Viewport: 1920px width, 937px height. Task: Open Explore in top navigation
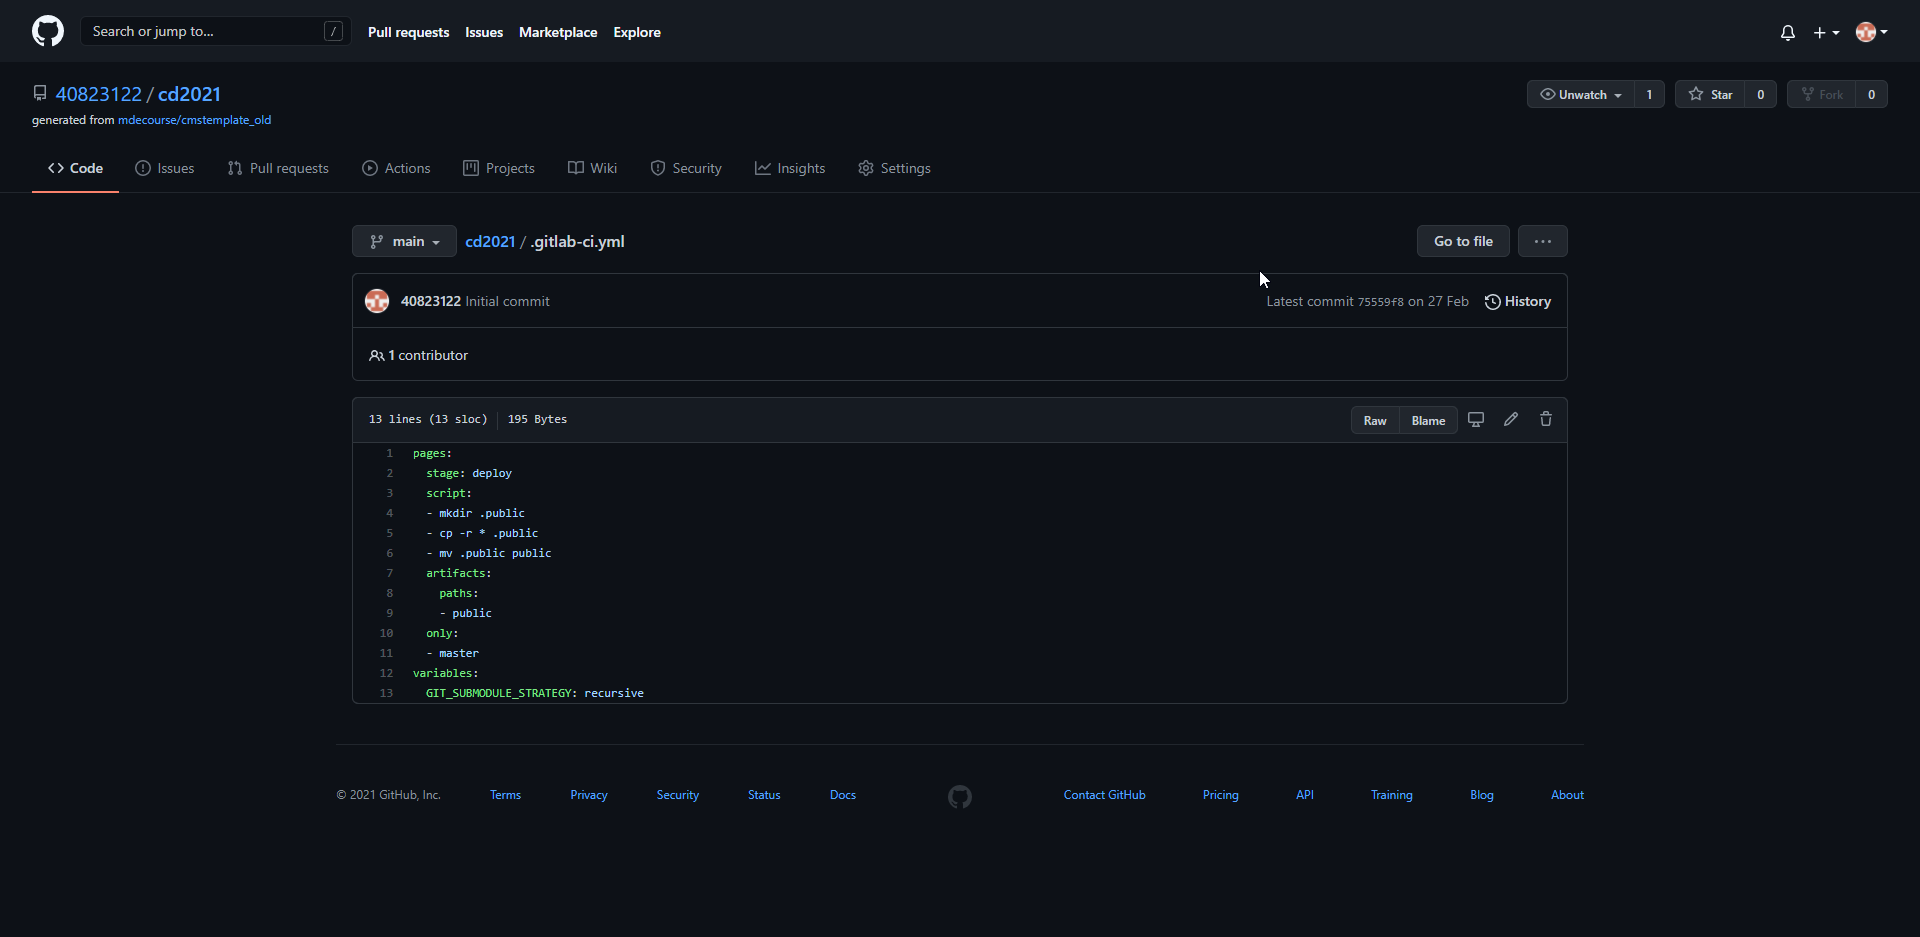(x=637, y=32)
